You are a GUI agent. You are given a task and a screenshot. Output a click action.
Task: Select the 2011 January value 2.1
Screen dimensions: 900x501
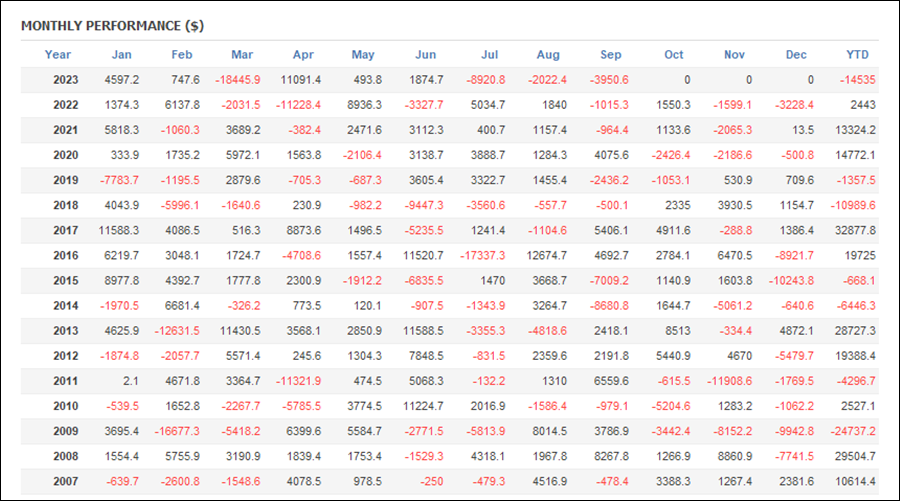130,380
